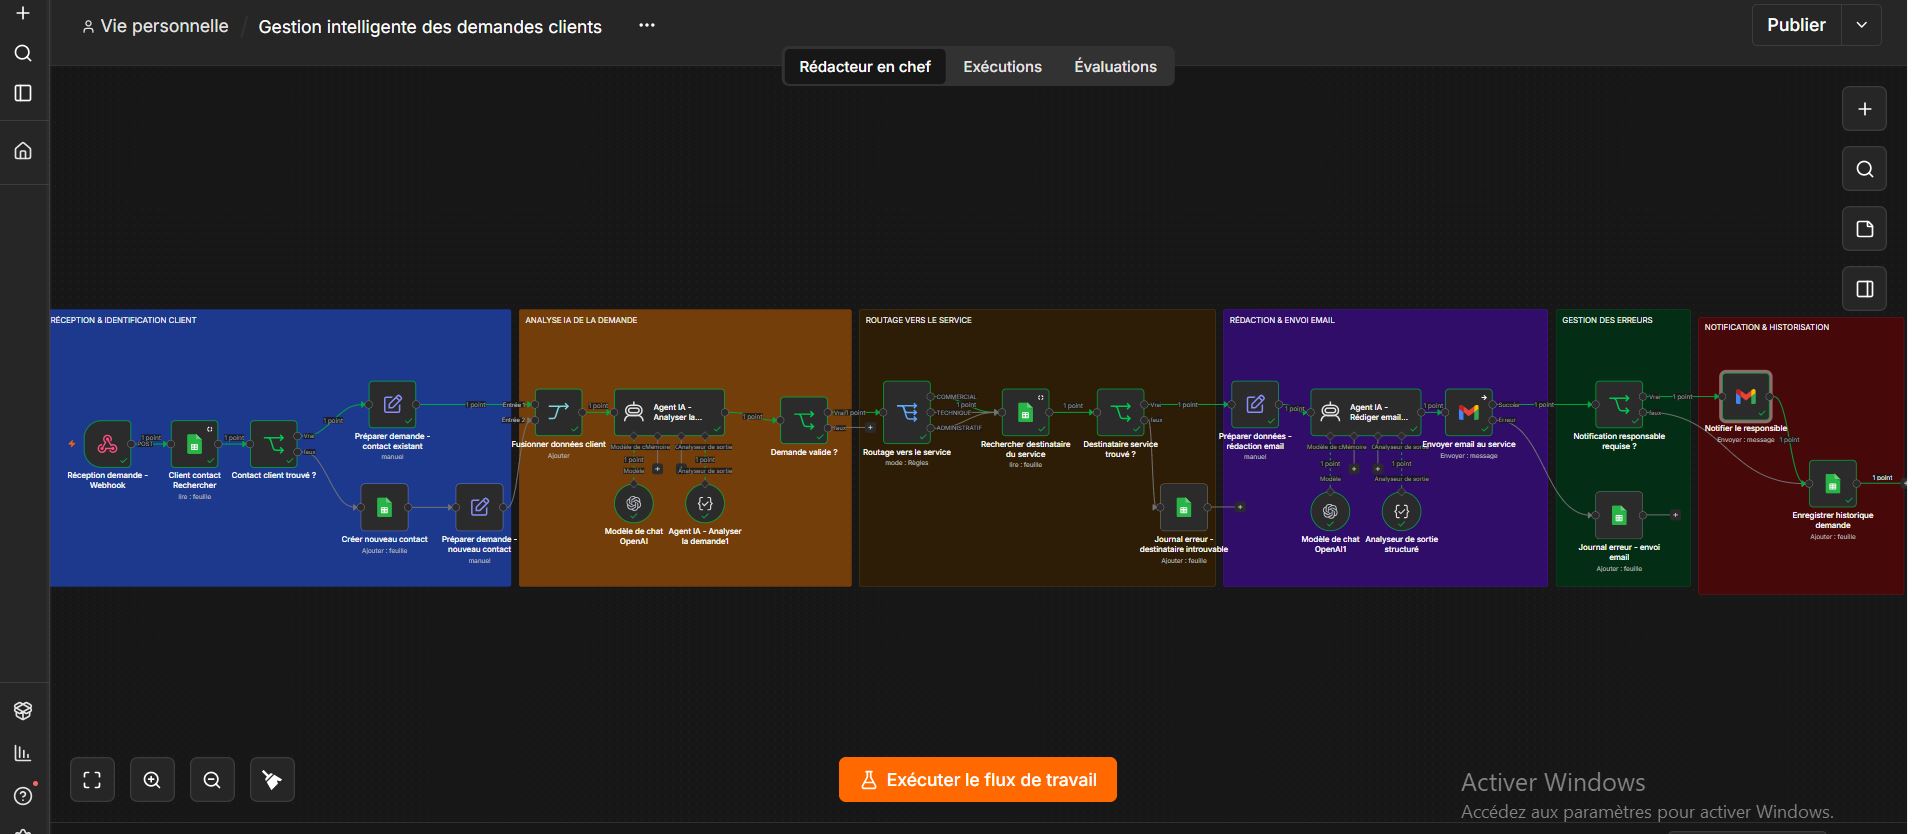Select the Demande valide ? node
1912x834 pixels.
click(x=804, y=420)
